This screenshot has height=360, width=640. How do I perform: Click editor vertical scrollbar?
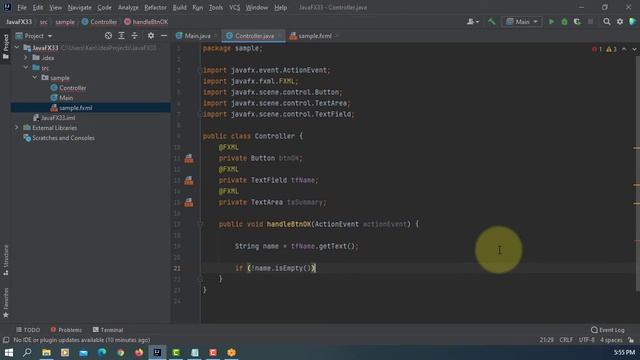pos(637,173)
